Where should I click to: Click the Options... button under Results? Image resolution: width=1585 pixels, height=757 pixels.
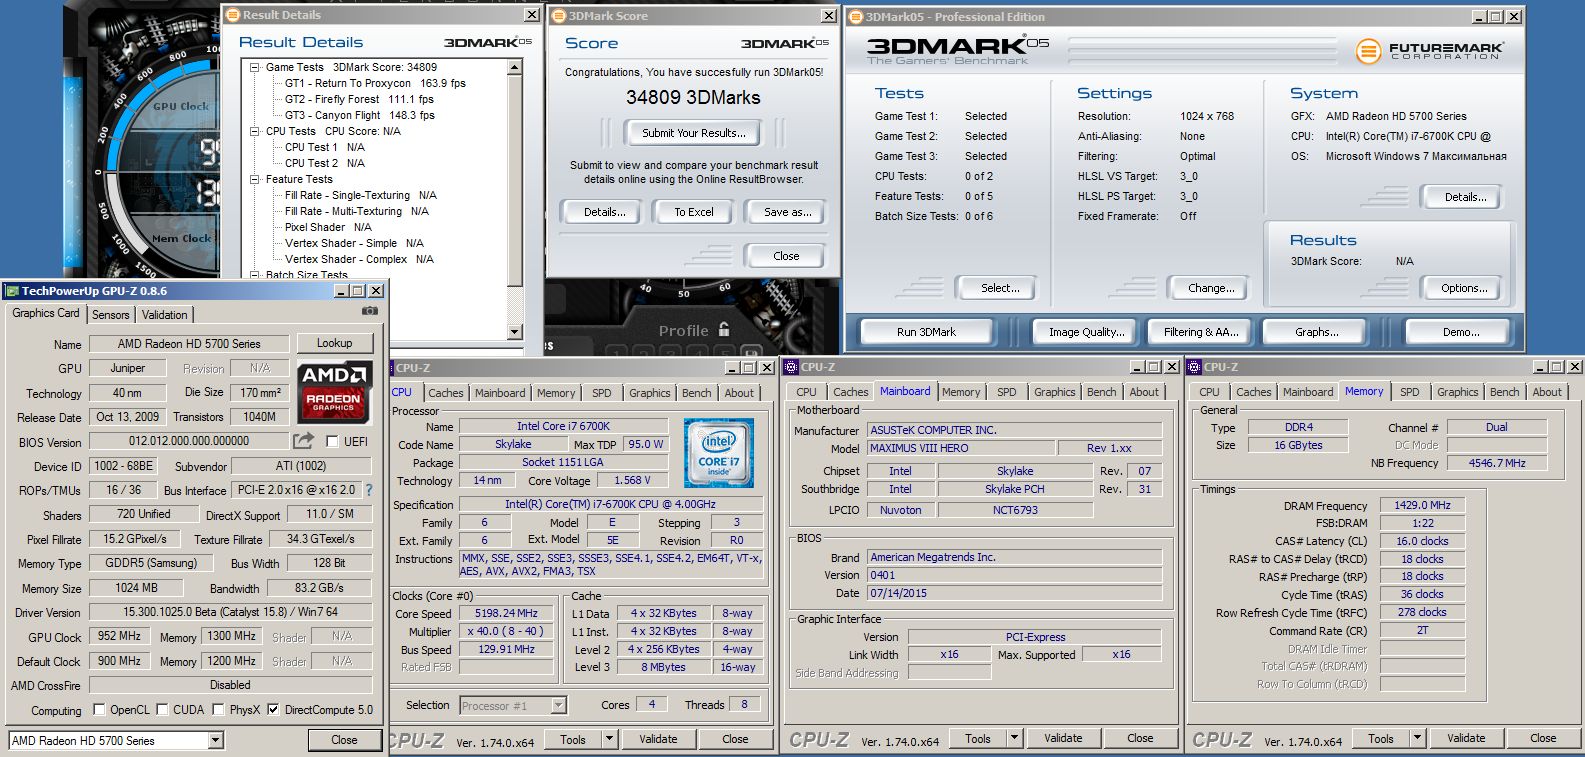pyautogui.click(x=1464, y=288)
